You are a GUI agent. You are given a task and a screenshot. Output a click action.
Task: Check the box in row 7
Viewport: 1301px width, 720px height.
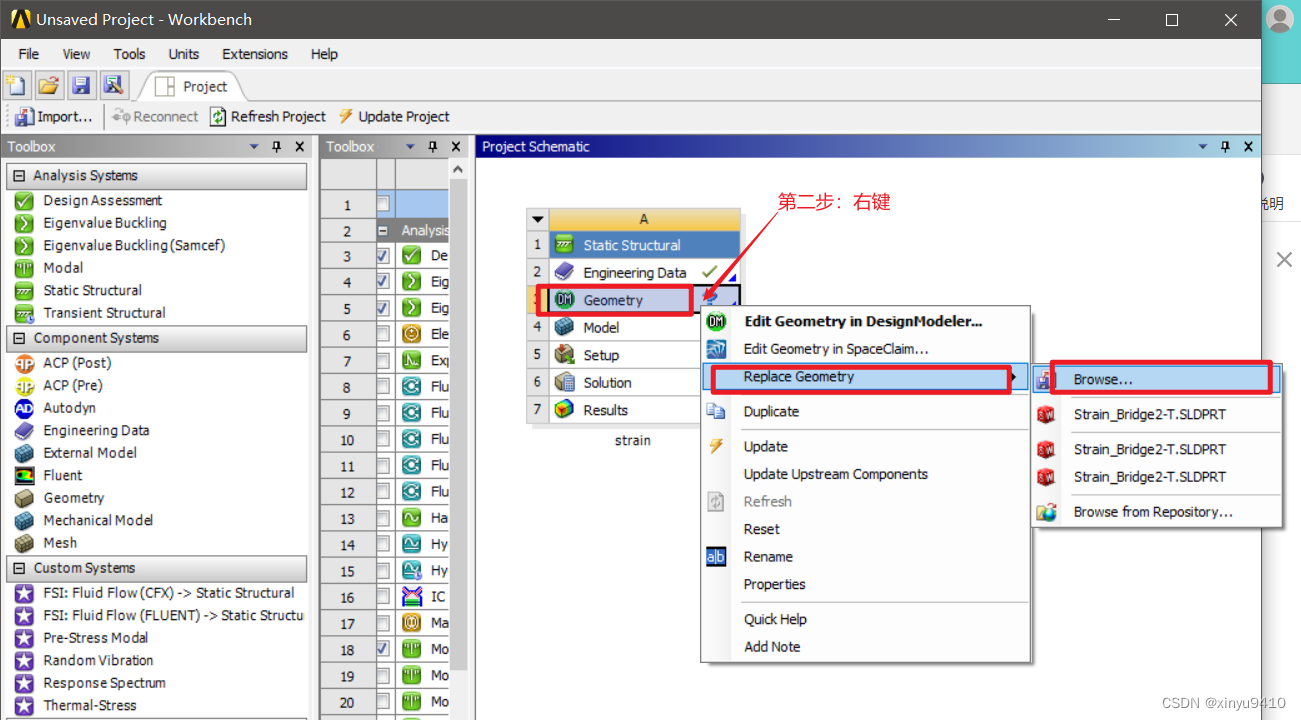click(383, 360)
